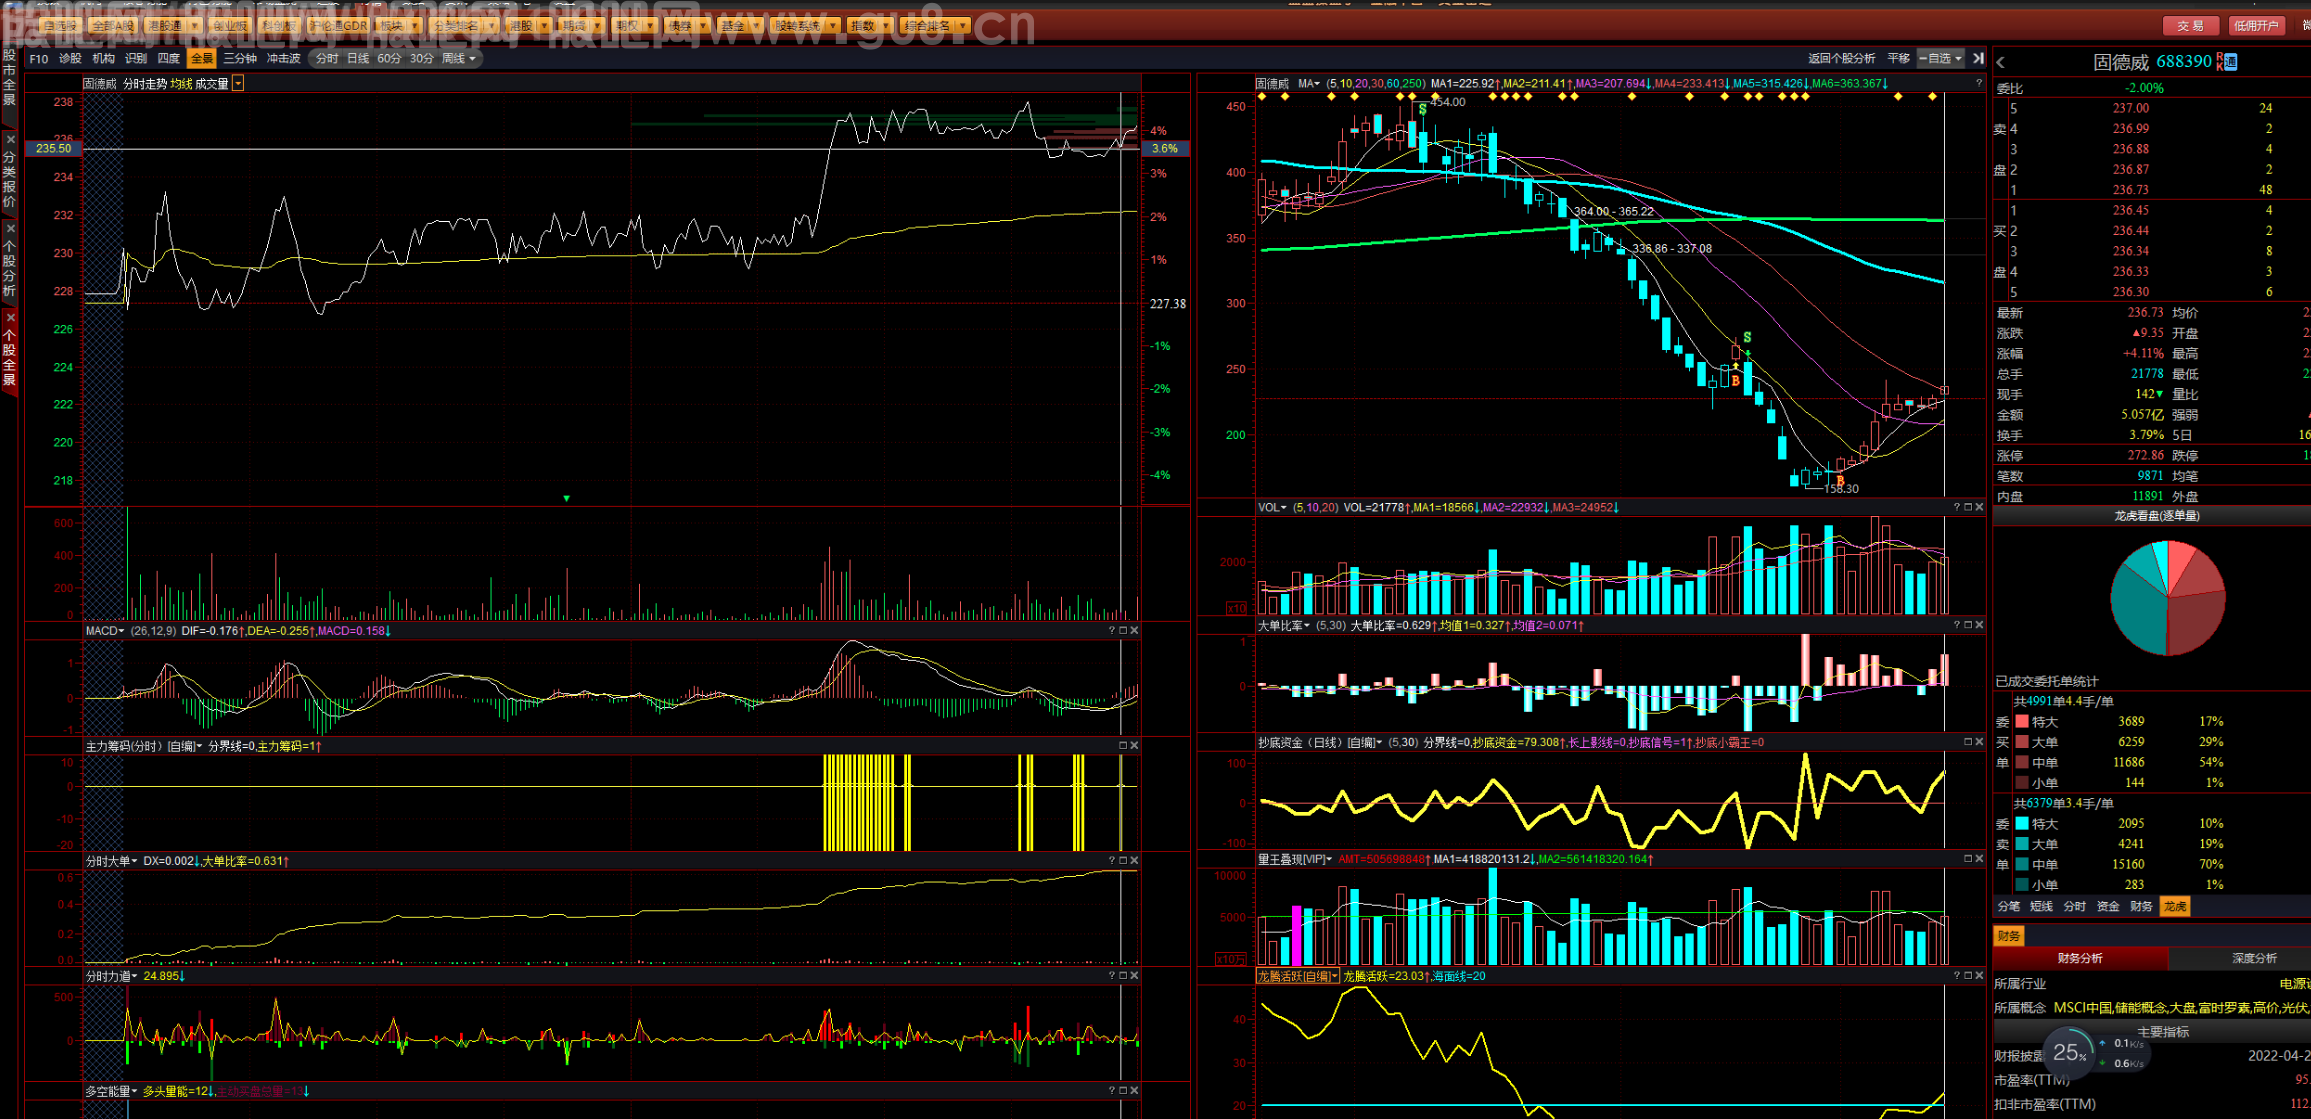Click the 特大 sell-order cyan color swatch

pyautogui.click(x=2022, y=824)
